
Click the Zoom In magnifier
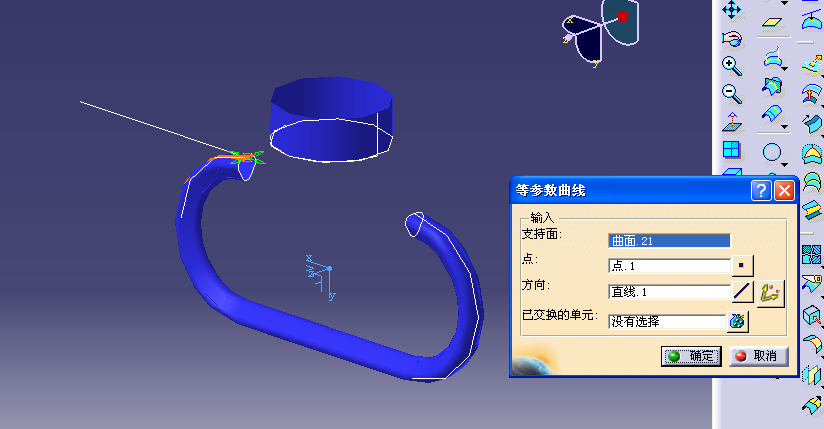point(732,66)
